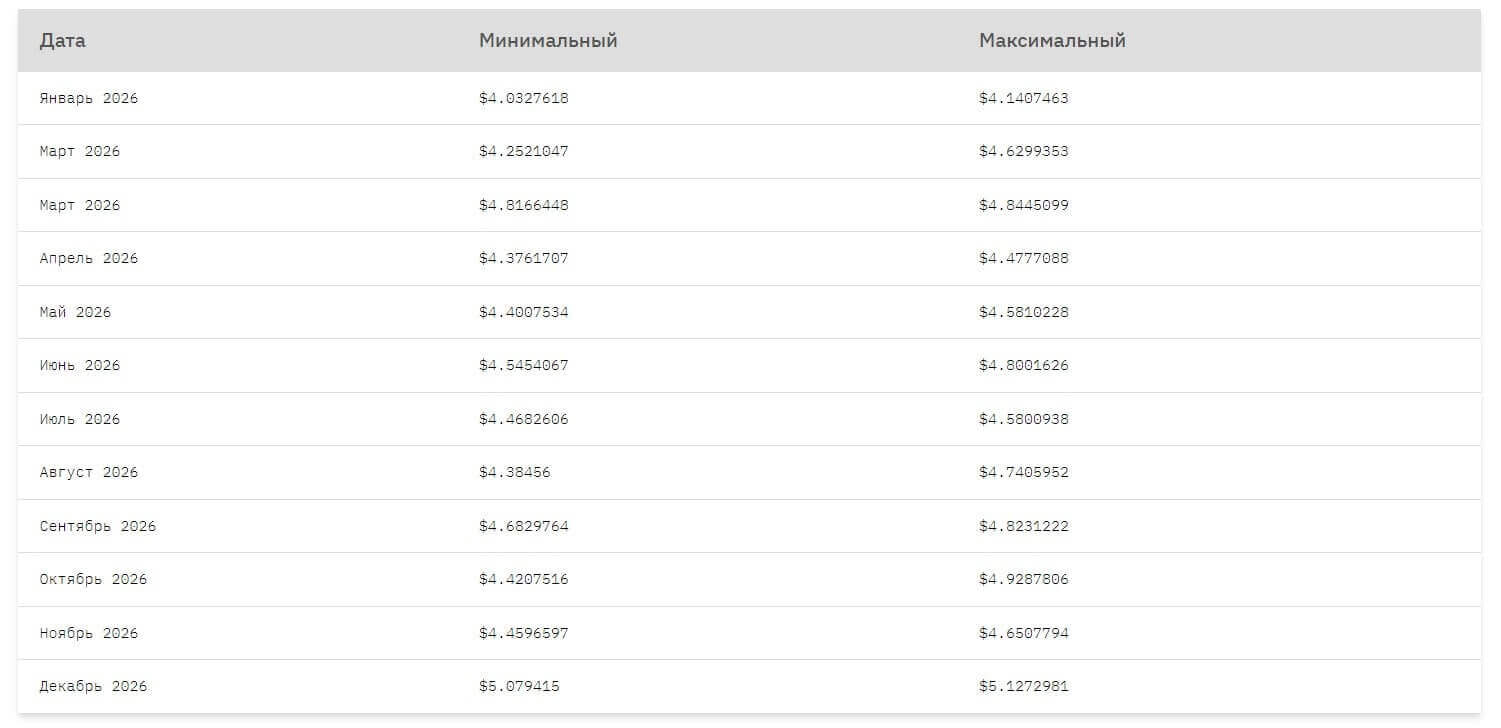1501x728 pixels.
Task: Click the Август 2026 minimum $4.38456
Action: click(x=514, y=472)
